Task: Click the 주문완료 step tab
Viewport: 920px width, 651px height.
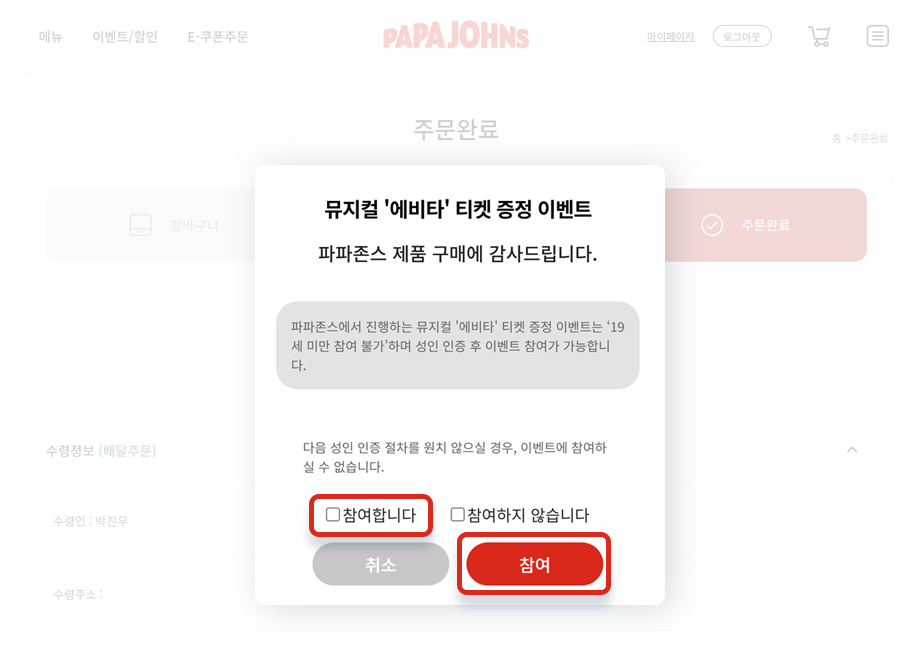Action: click(x=765, y=225)
